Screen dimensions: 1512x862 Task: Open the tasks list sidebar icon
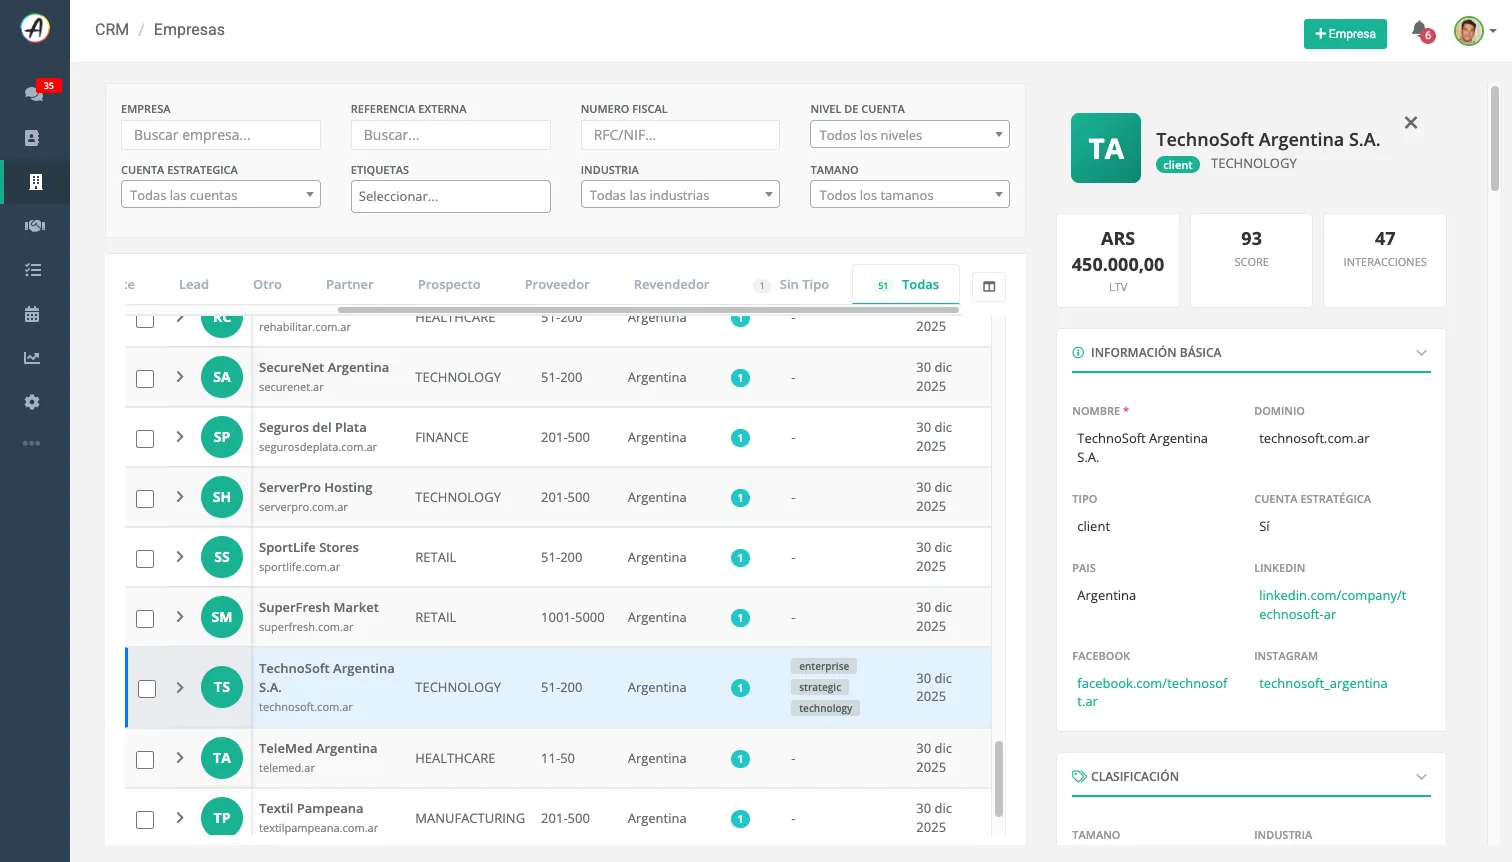[33, 270]
